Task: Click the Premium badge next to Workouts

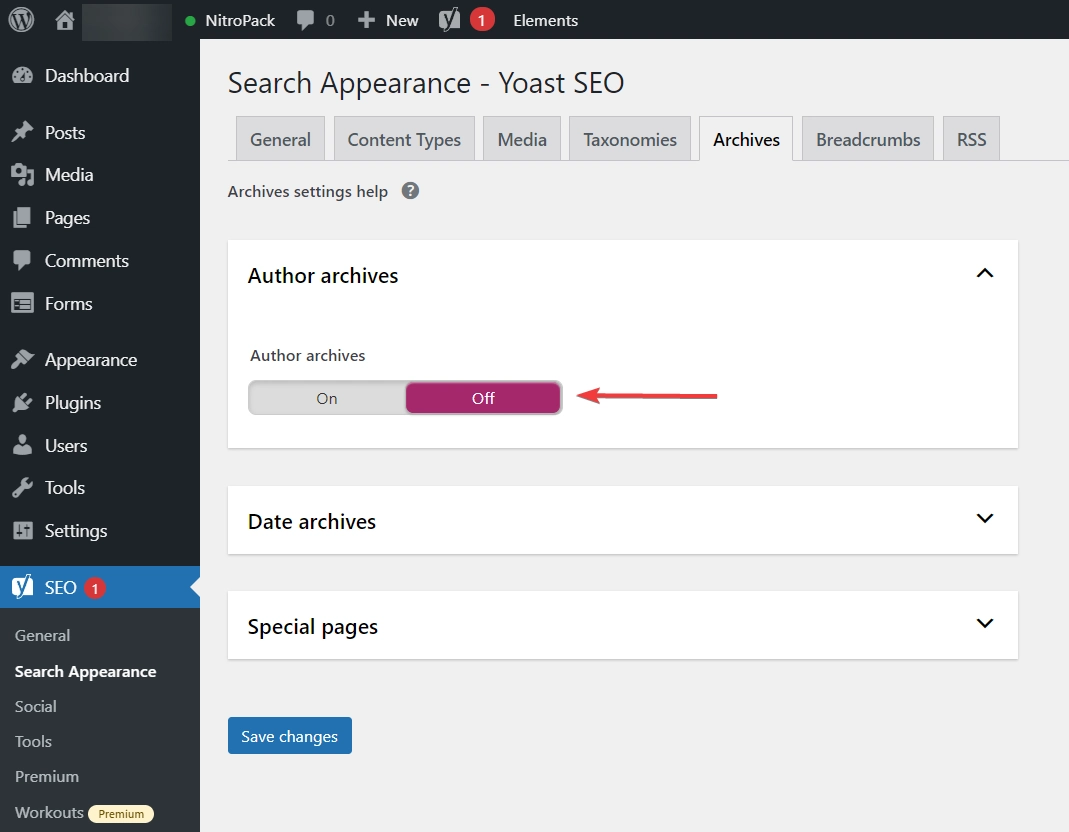Action: (x=121, y=814)
